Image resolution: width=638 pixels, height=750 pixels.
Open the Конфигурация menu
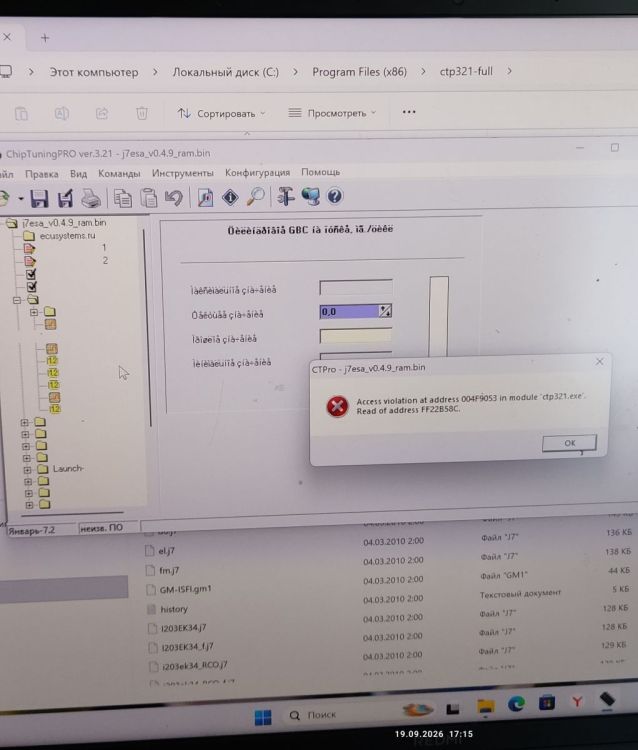(257, 172)
